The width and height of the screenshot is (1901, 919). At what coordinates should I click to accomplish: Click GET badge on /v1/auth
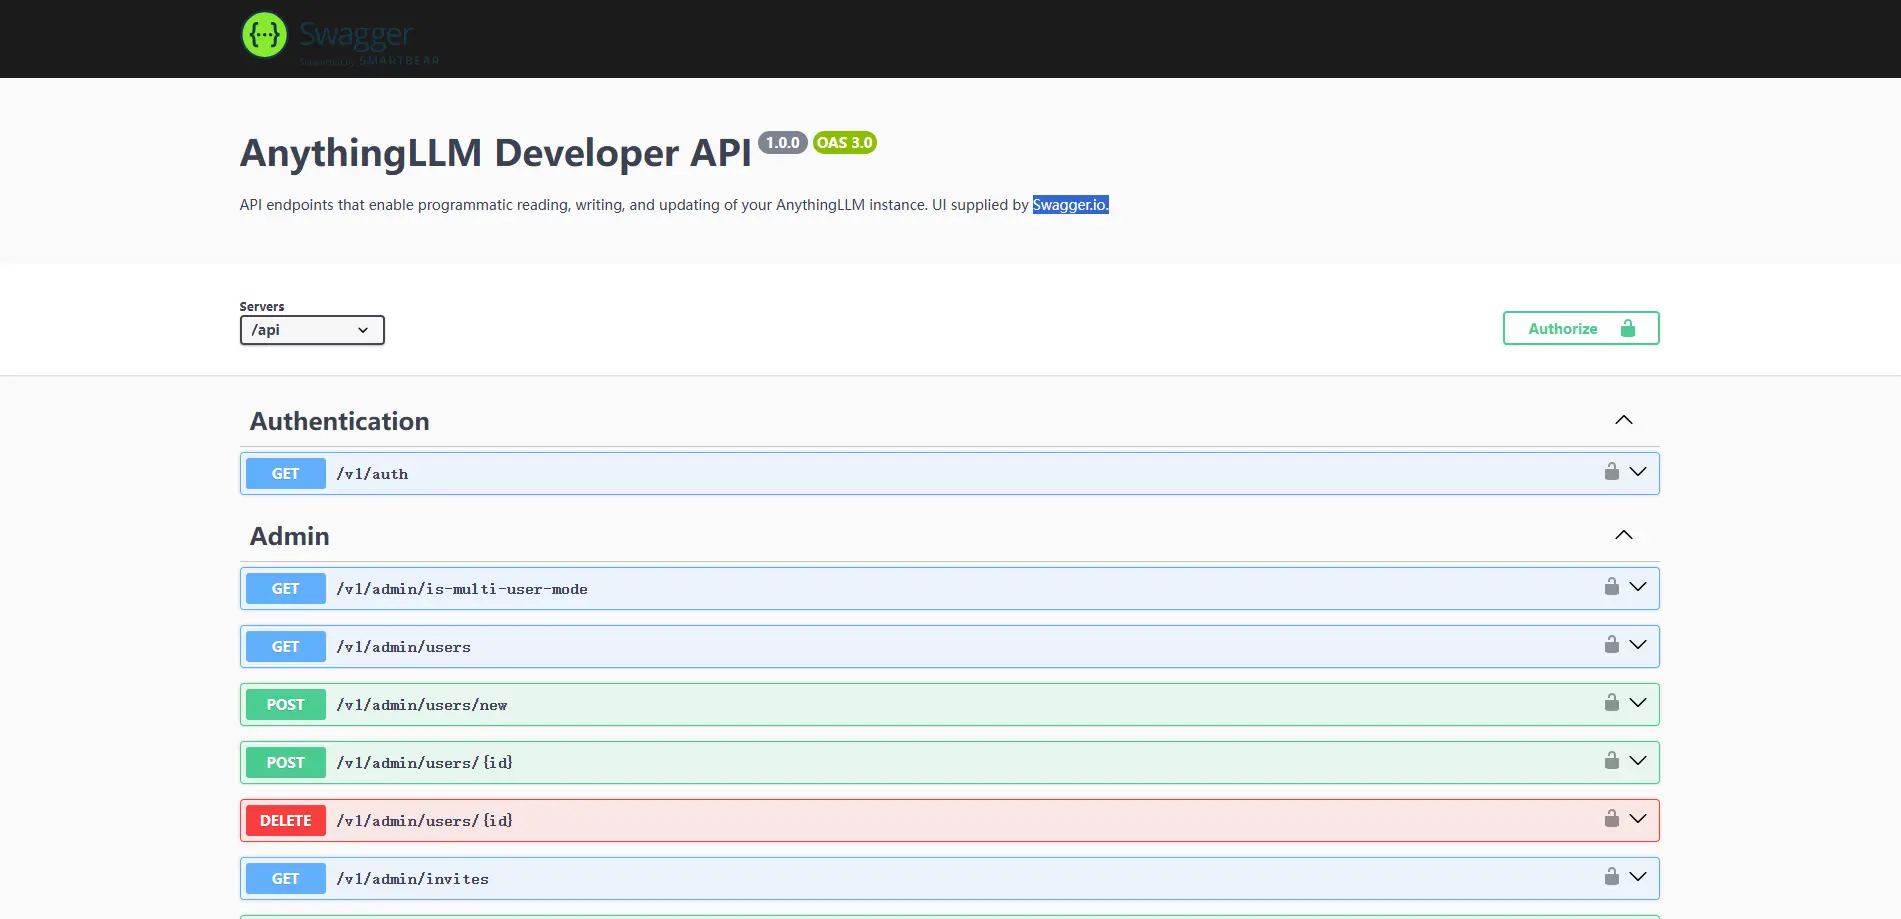286,474
